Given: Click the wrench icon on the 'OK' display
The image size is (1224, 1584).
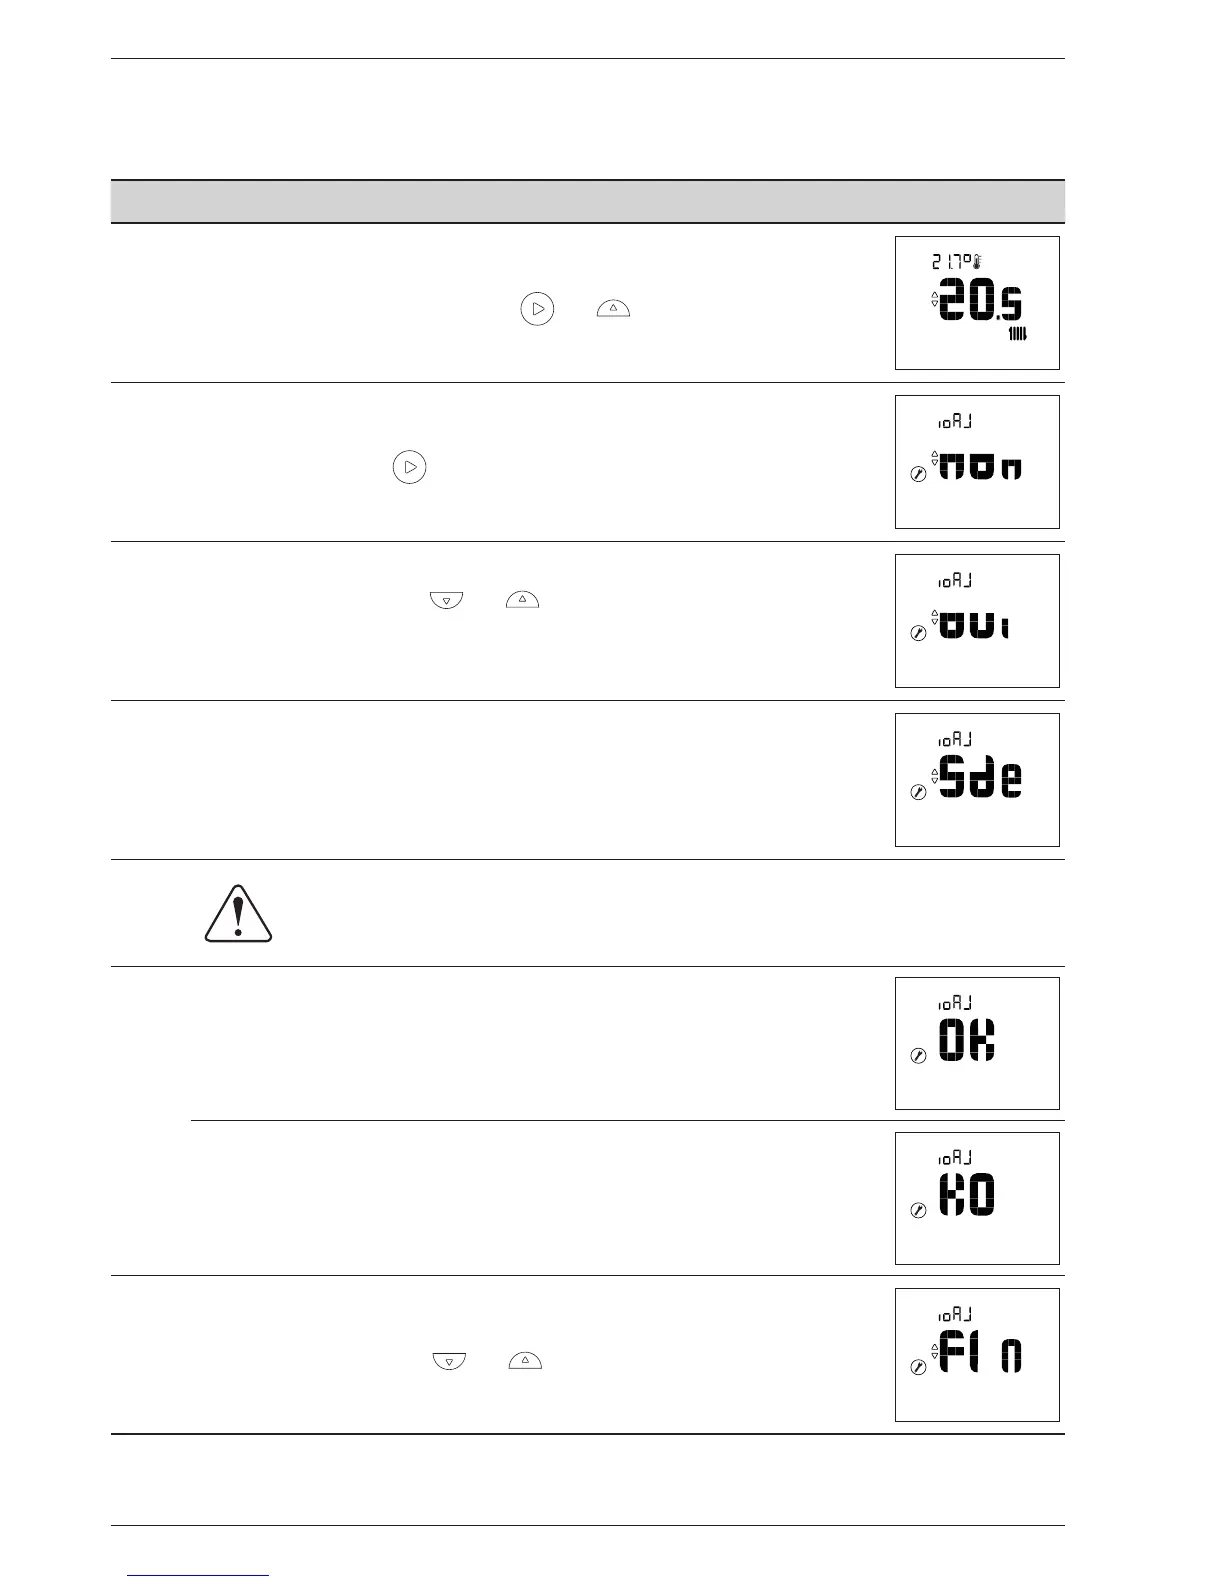Looking at the screenshot, I should tap(919, 1055).
